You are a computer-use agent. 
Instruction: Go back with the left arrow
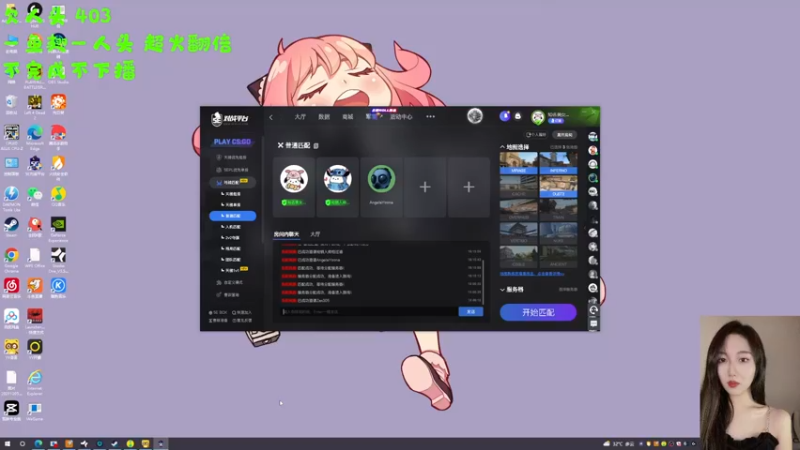tap(271, 117)
